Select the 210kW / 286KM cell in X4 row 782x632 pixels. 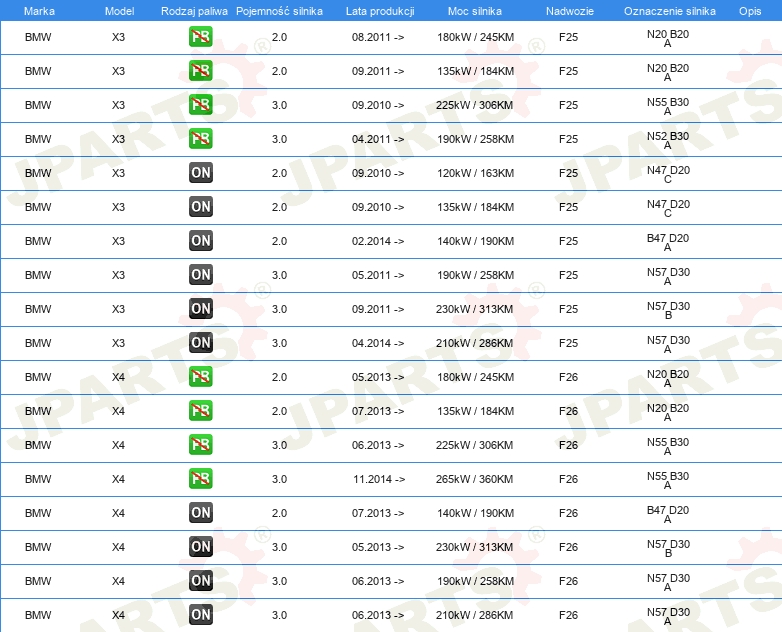point(474,615)
